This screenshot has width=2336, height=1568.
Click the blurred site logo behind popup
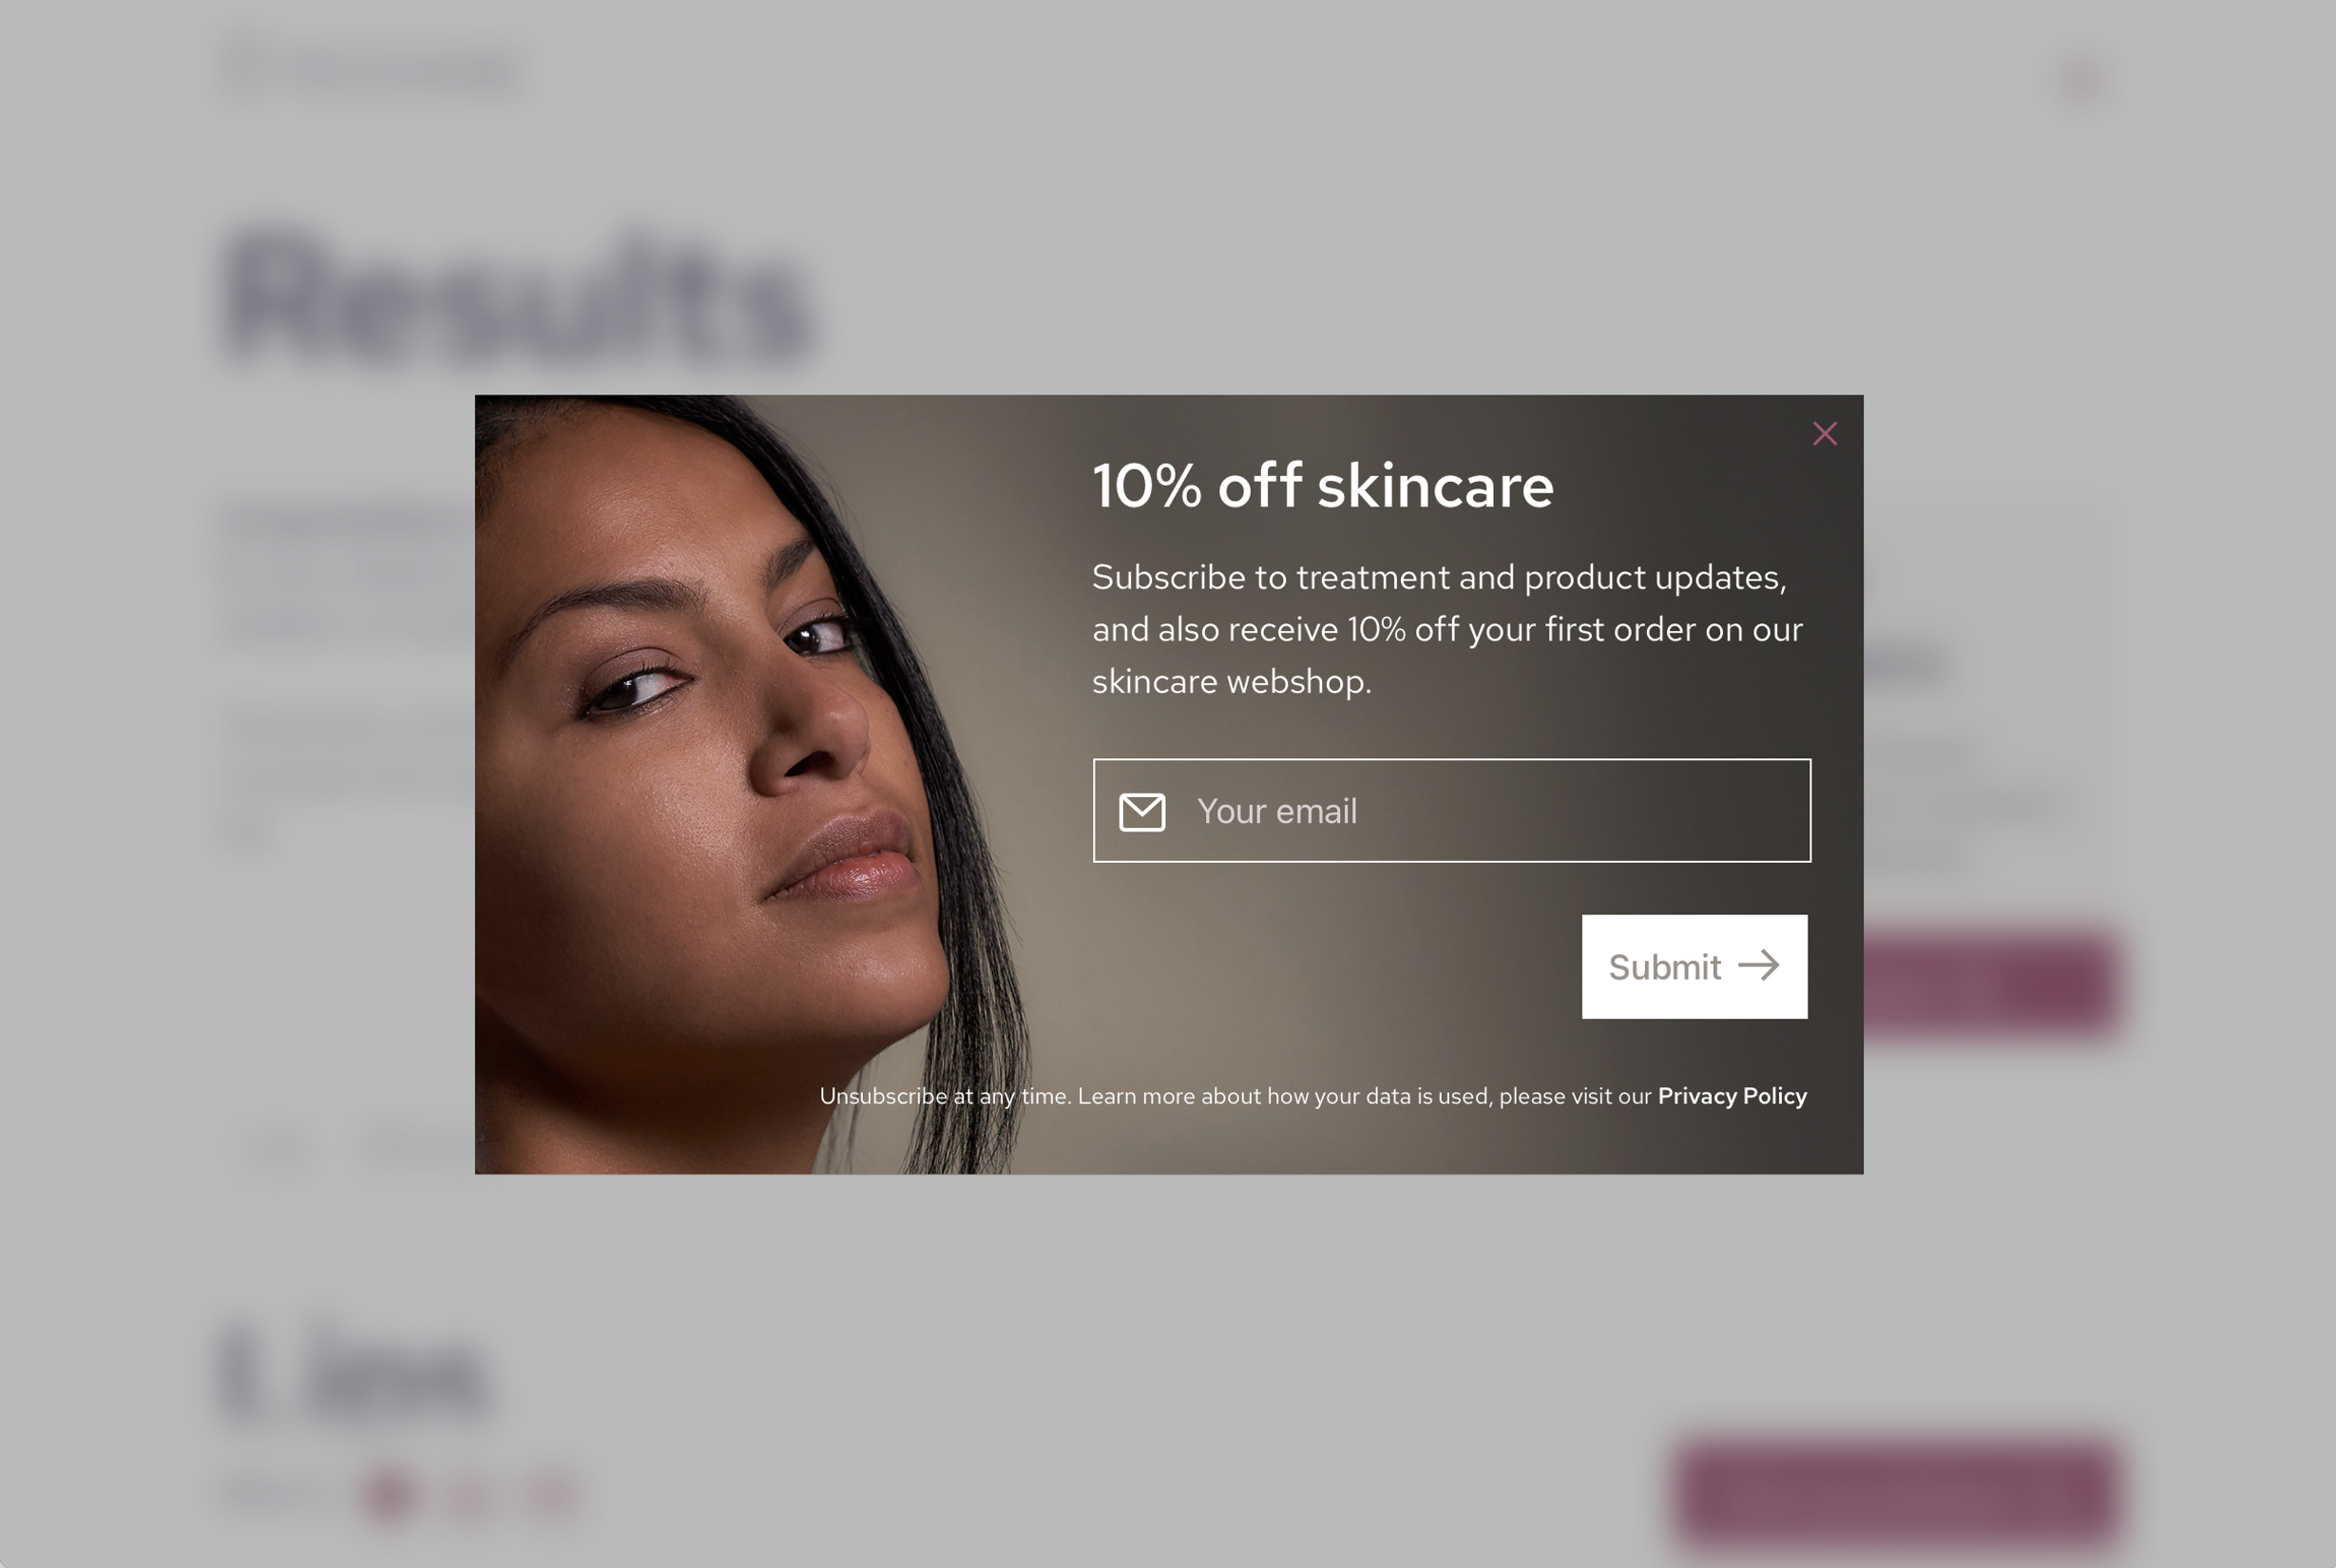[372, 70]
